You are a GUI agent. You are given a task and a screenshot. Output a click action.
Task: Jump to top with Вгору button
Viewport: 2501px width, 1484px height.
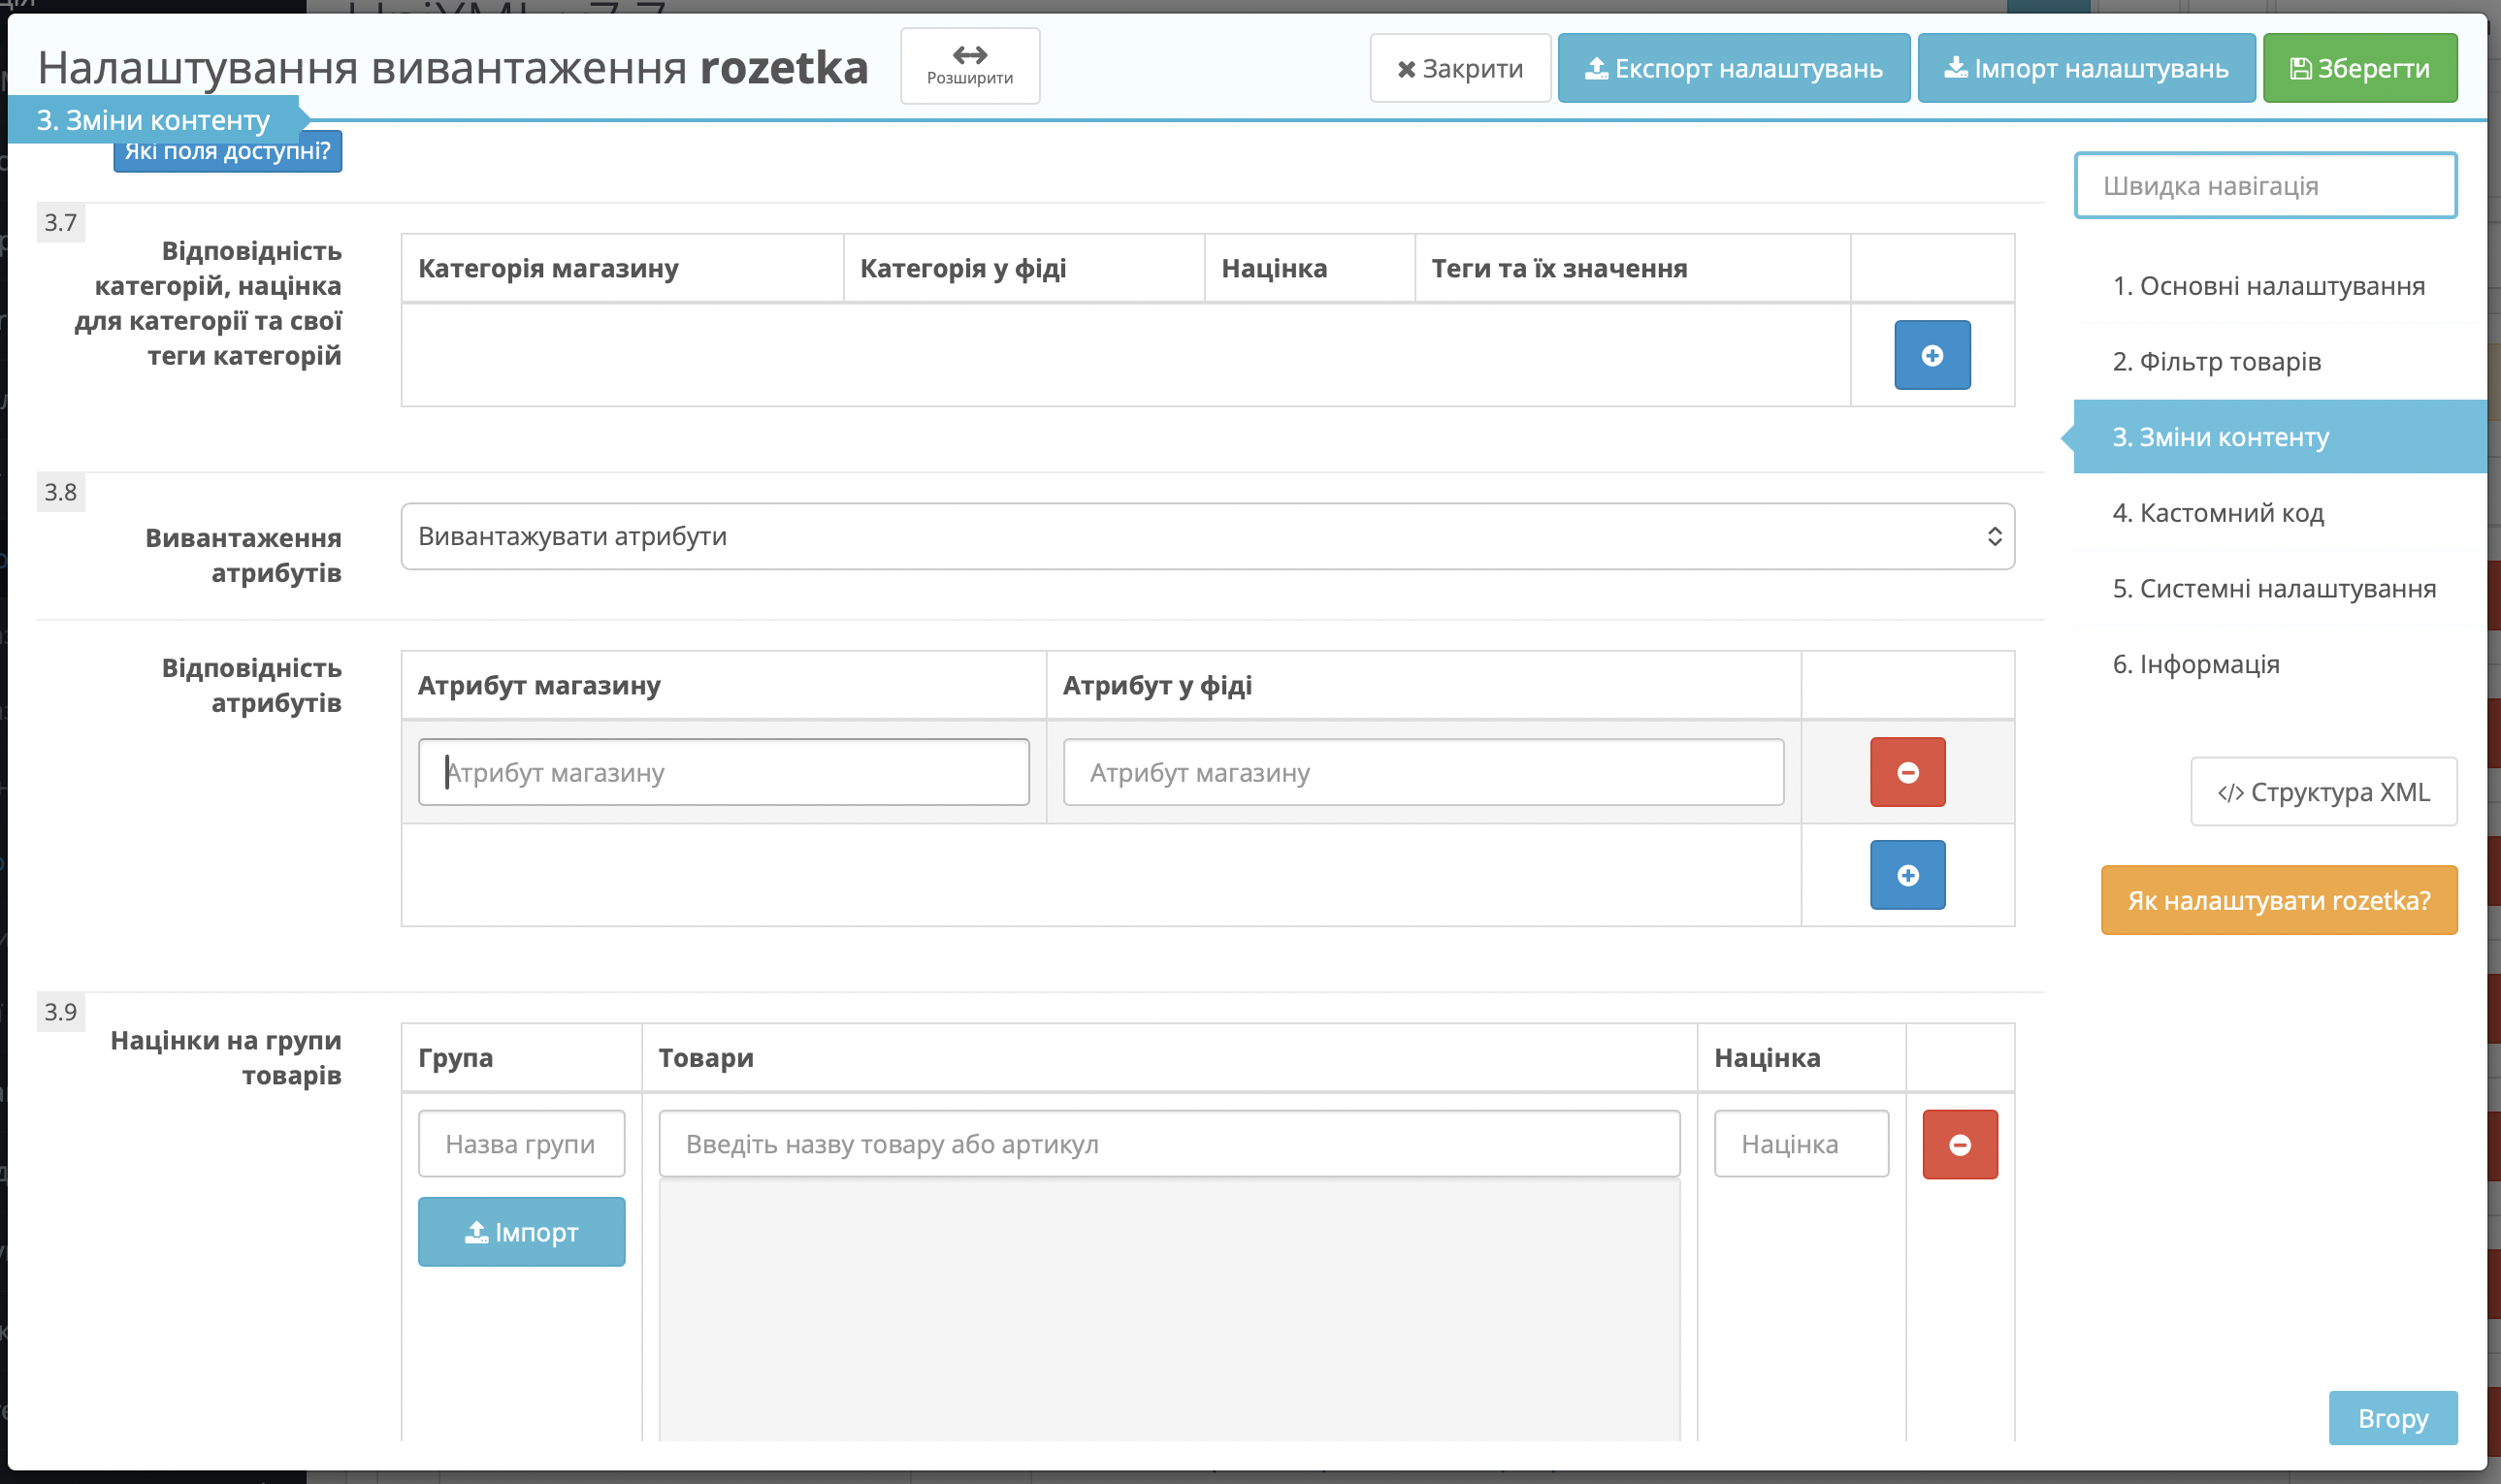click(2392, 1418)
